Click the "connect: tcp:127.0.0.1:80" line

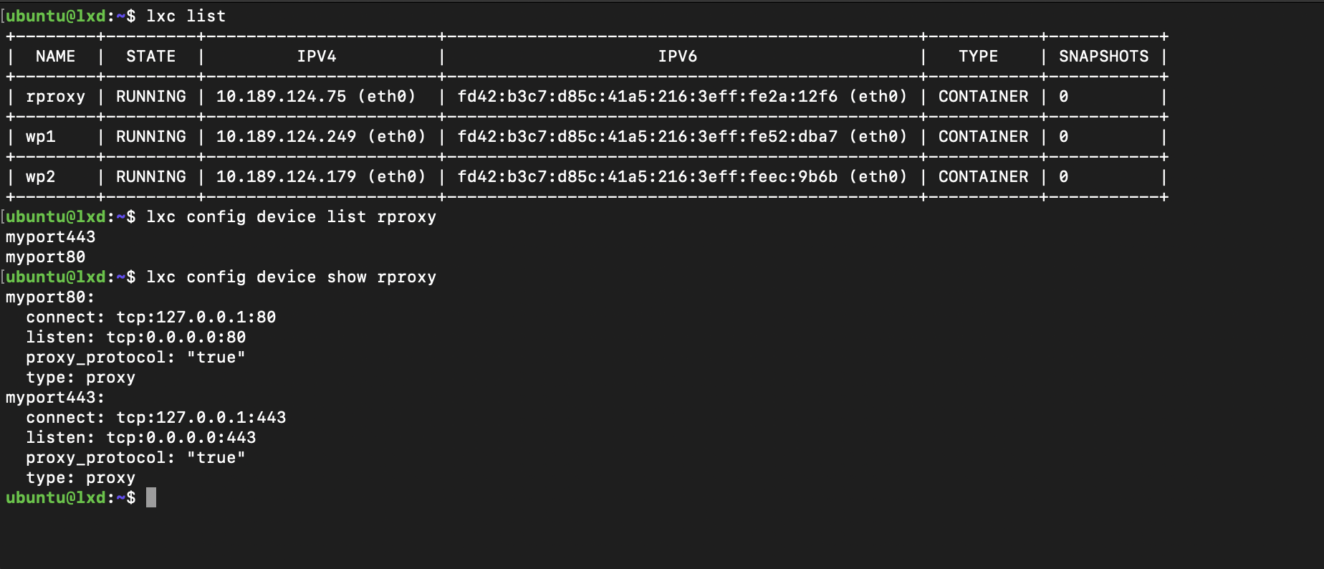pyautogui.click(x=151, y=317)
